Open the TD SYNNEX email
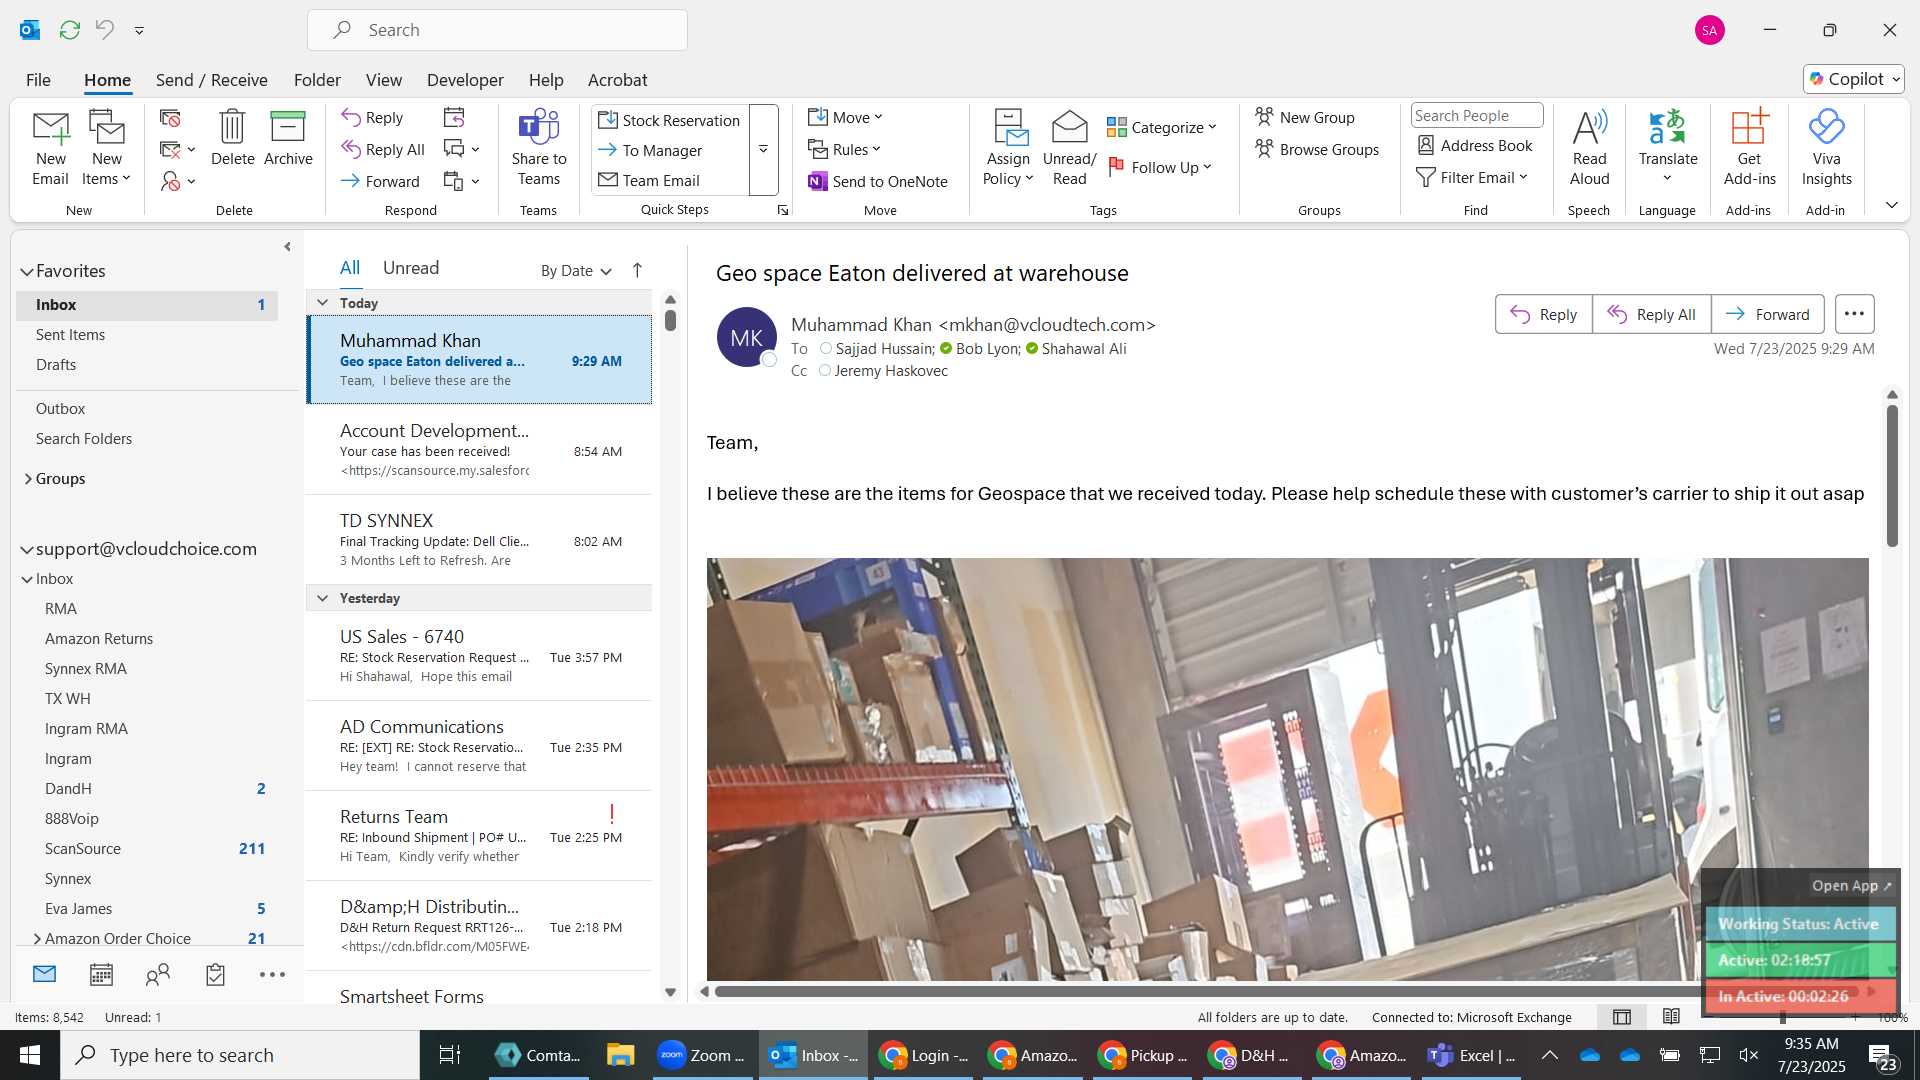1920x1080 pixels. [x=479, y=540]
